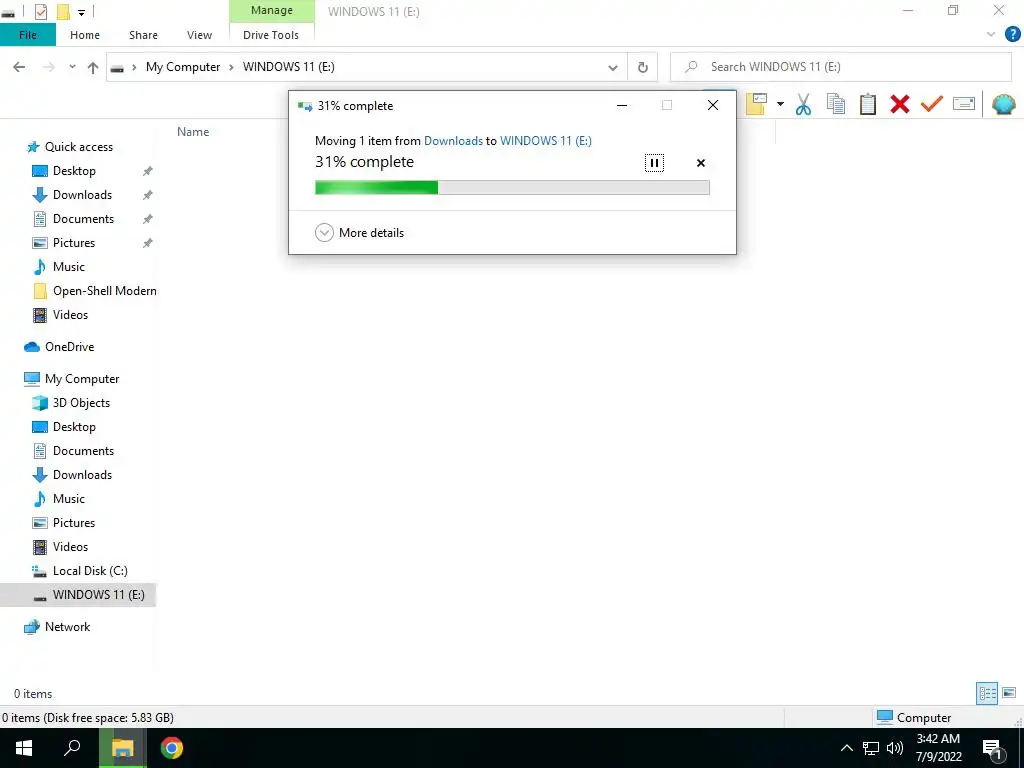The image size is (1024, 768).
Task: Click the Copy toolbar icon
Action: pos(835,104)
